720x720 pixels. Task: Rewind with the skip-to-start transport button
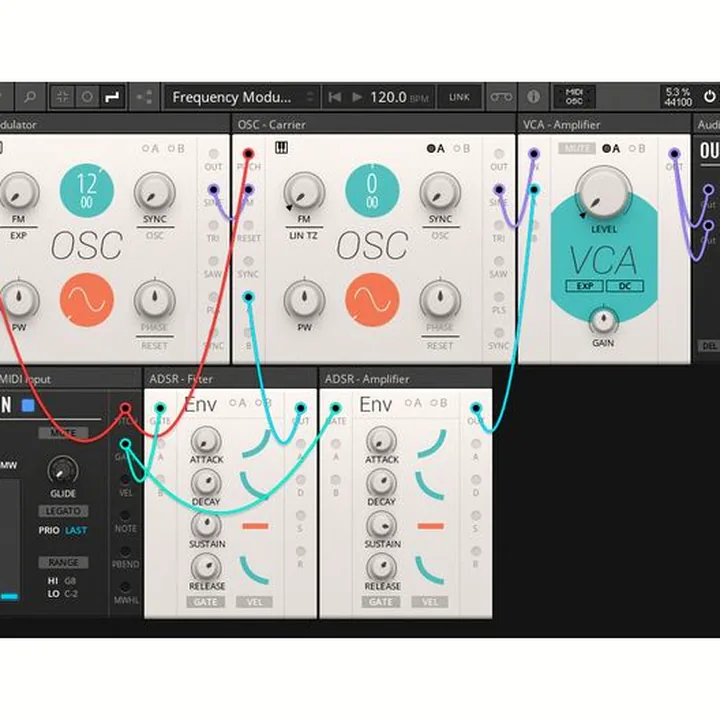(335, 97)
